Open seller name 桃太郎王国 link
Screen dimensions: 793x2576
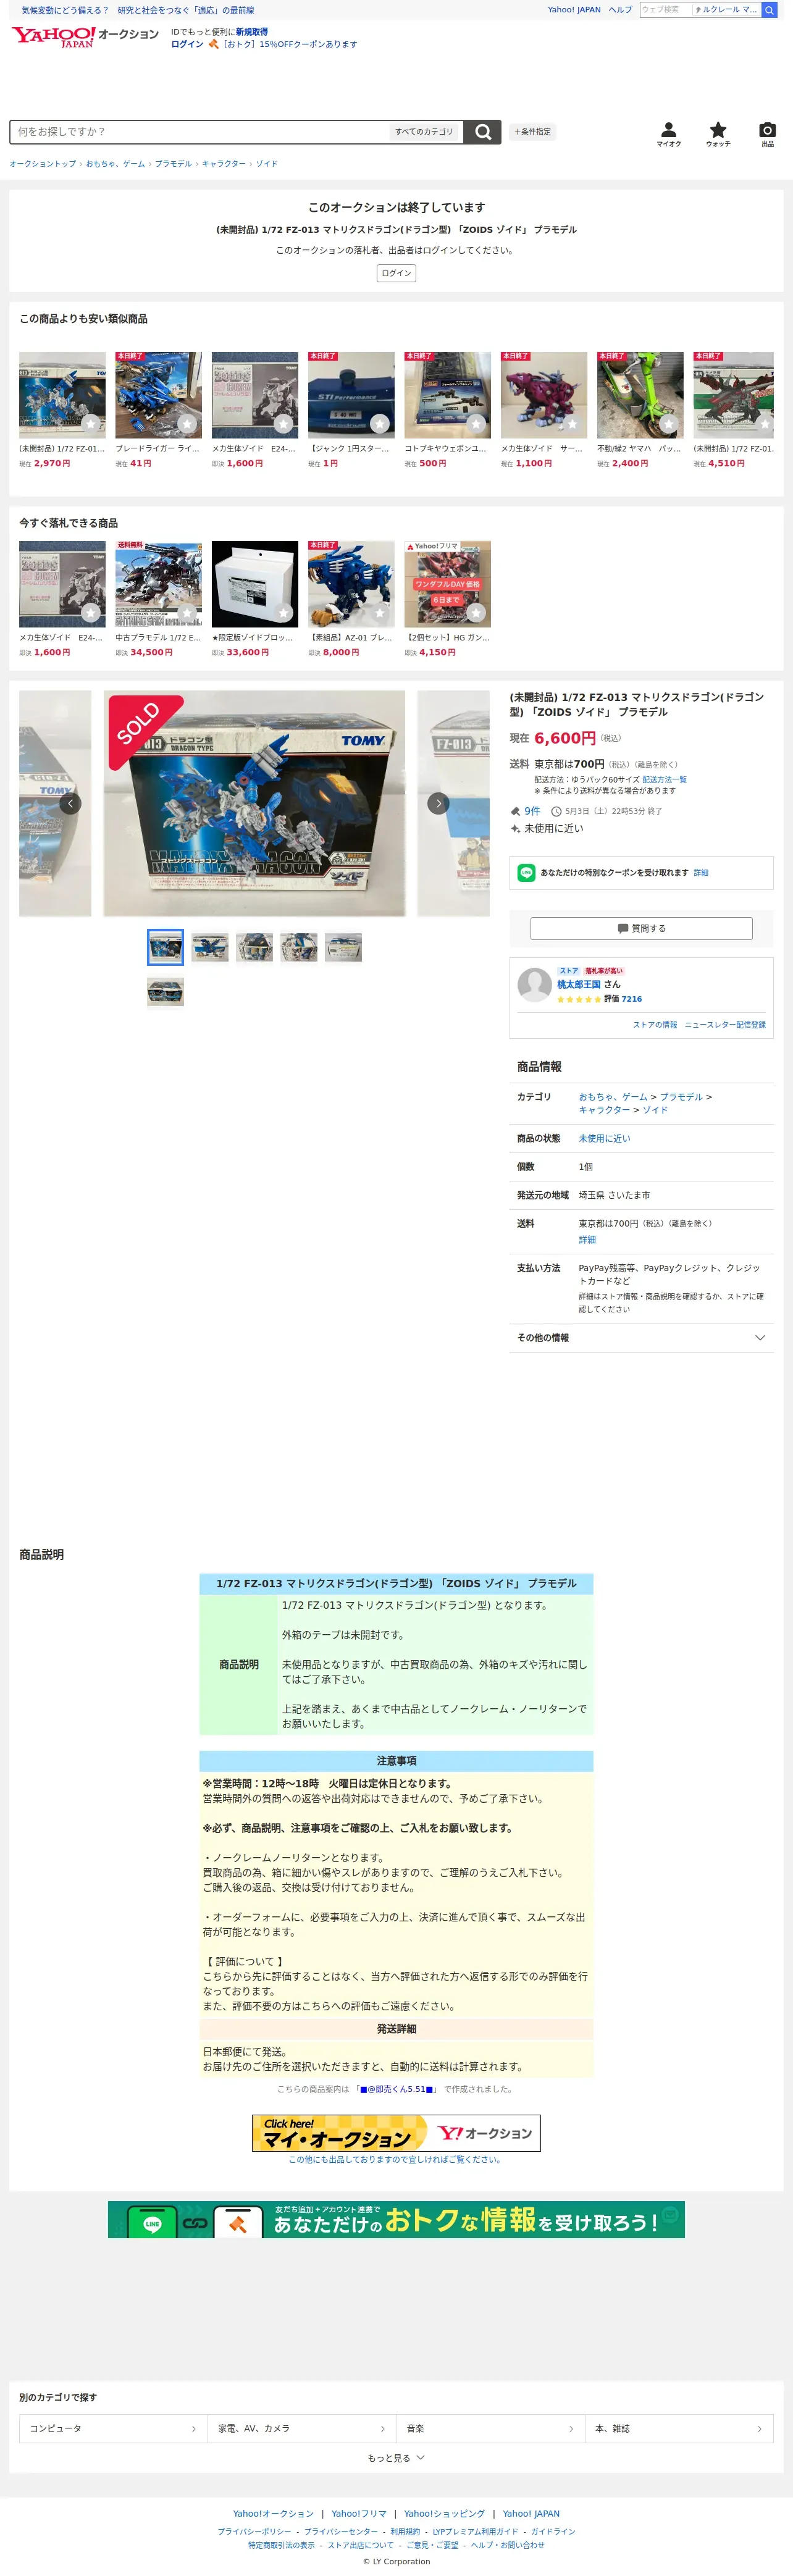click(579, 984)
